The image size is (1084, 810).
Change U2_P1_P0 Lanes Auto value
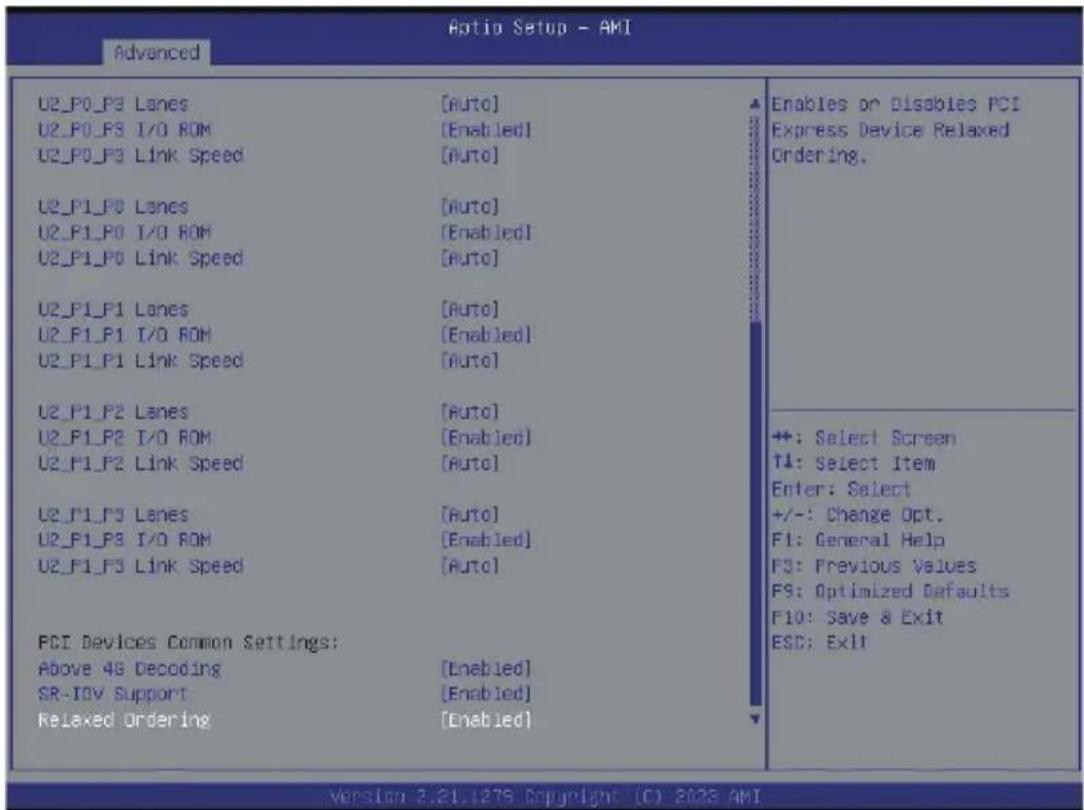[469, 207]
